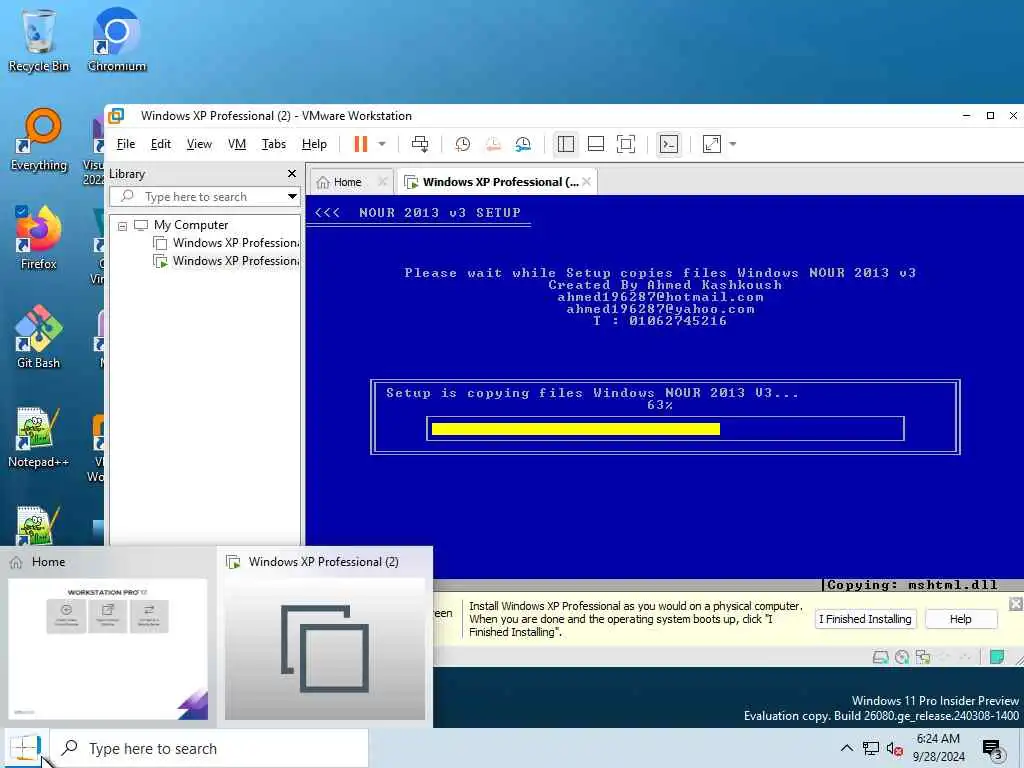The width and height of the screenshot is (1024, 768).
Task: Revert VM to its previous snapshot
Action: 493,144
